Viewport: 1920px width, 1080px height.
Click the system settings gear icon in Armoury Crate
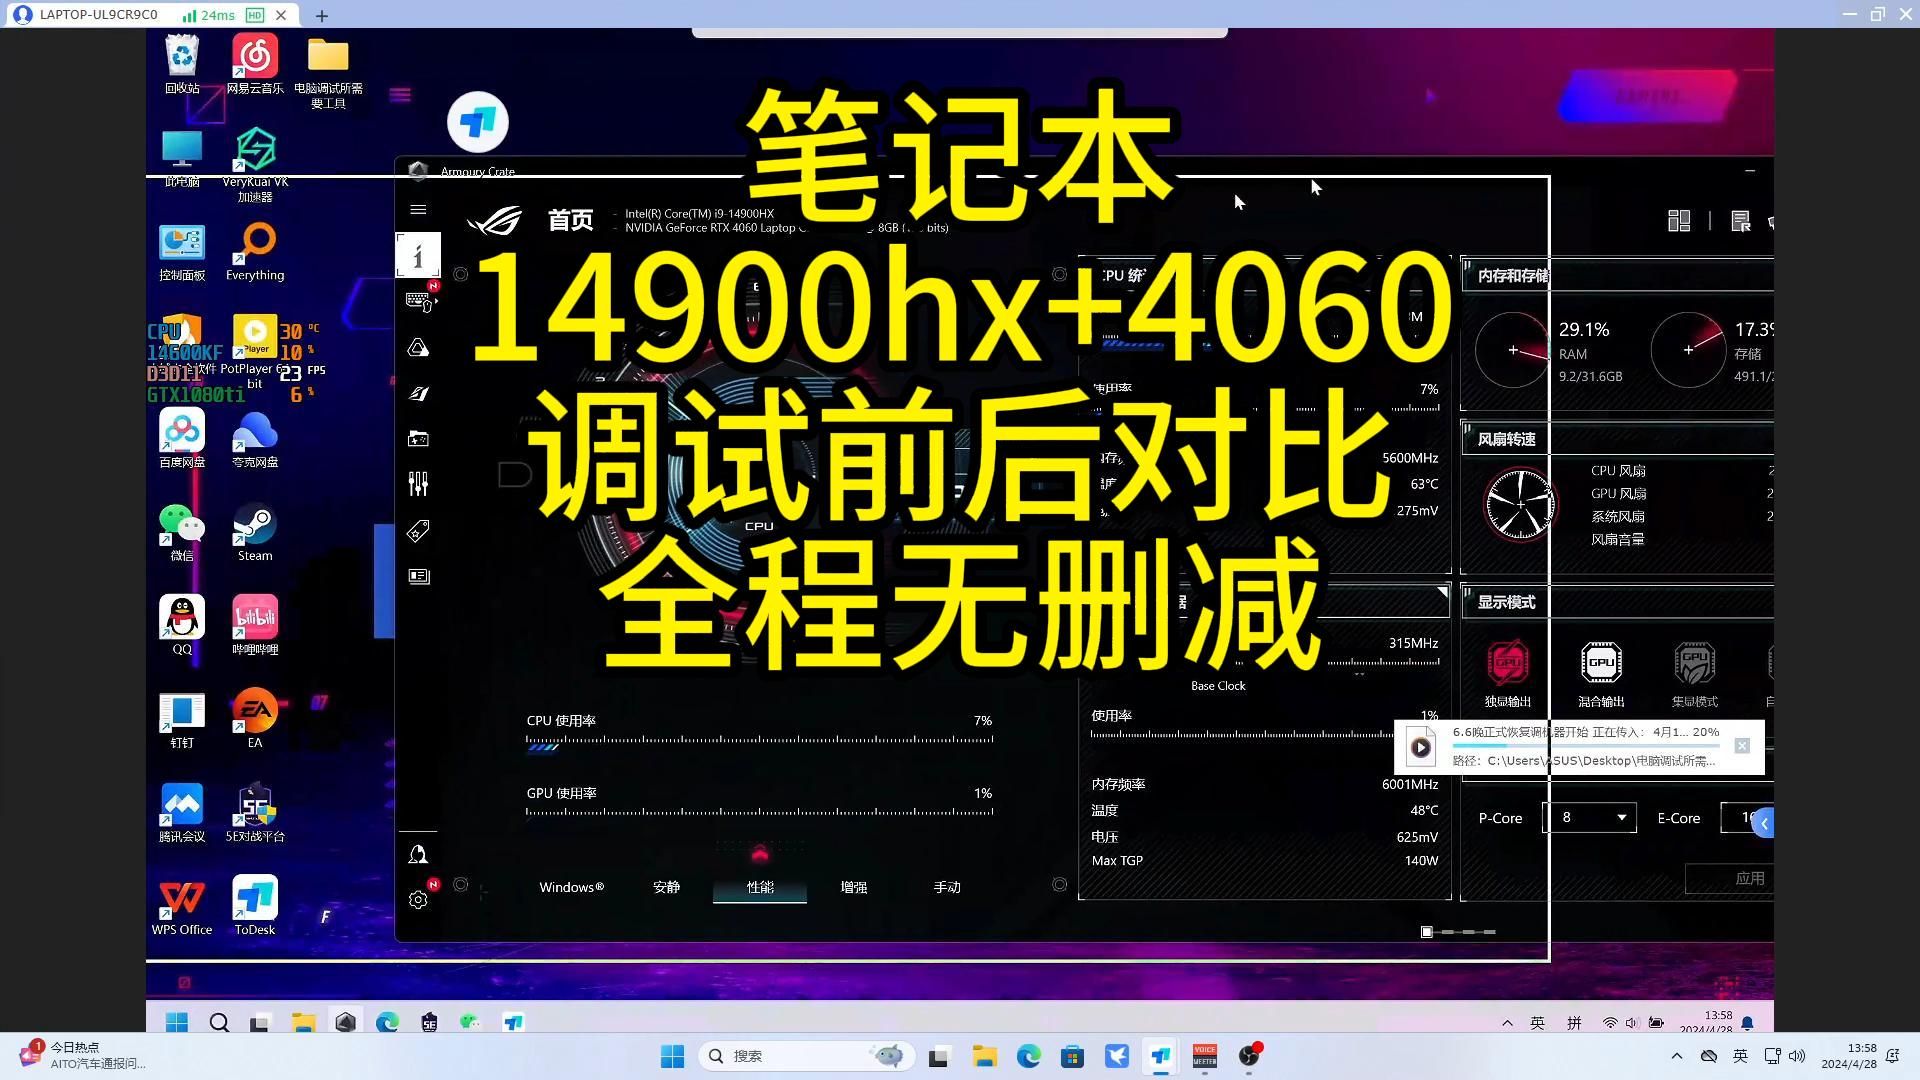pos(418,898)
